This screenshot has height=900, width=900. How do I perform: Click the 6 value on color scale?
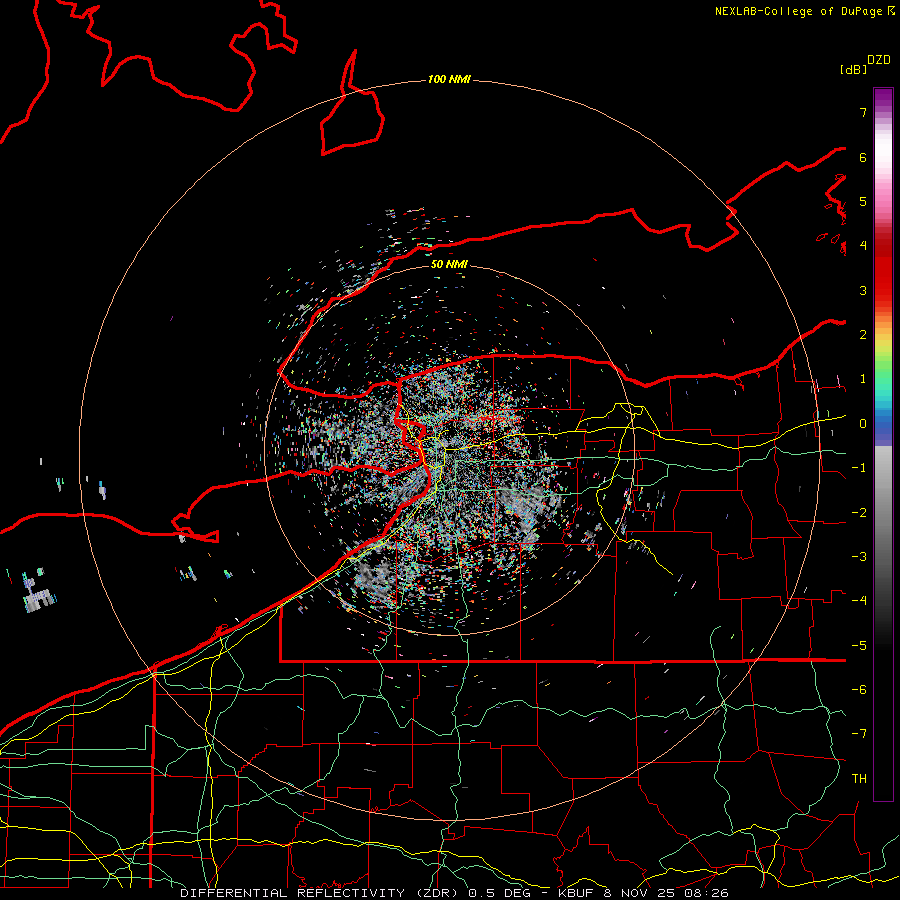coord(863,157)
